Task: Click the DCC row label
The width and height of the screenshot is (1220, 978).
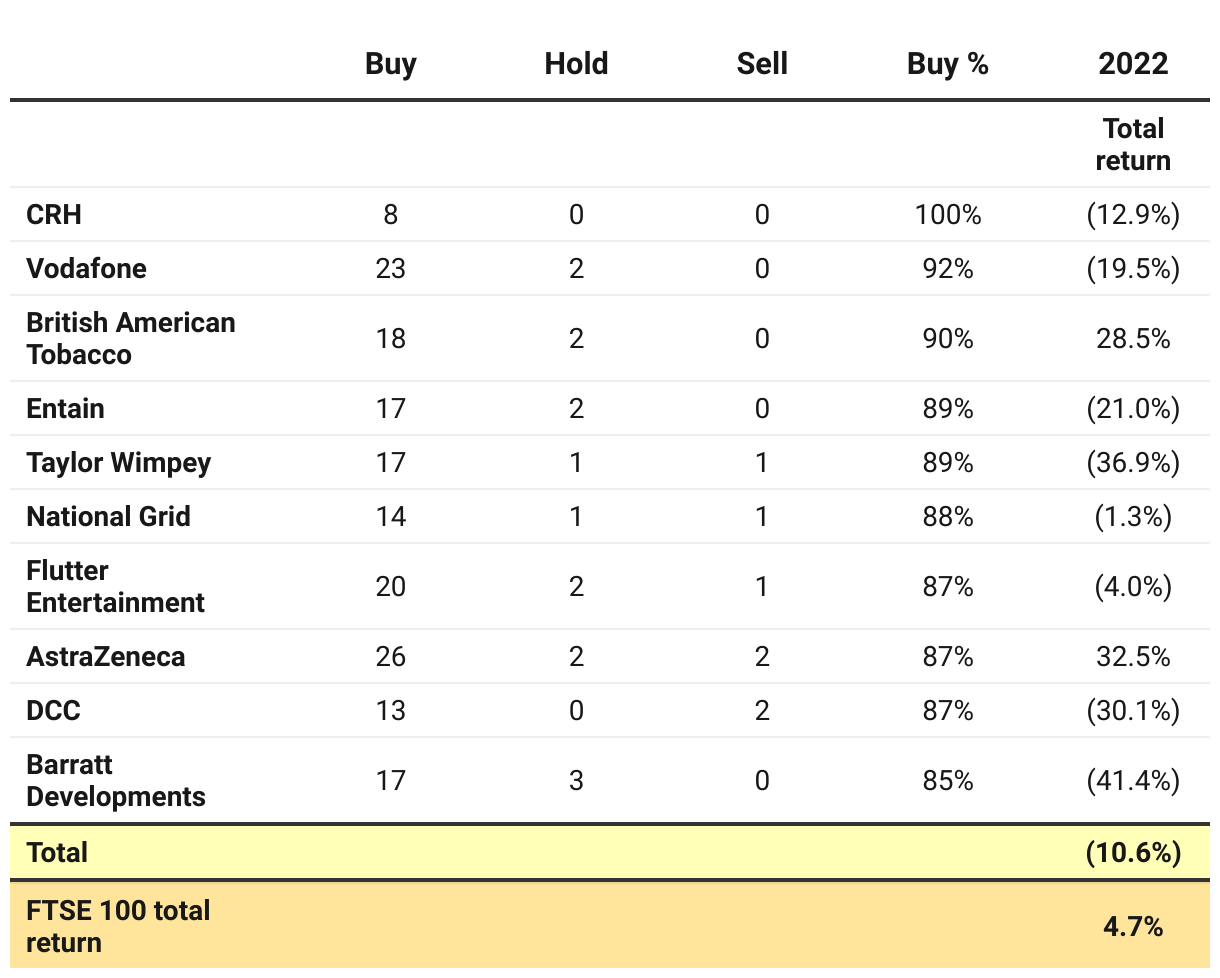Action: click(53, 711)
